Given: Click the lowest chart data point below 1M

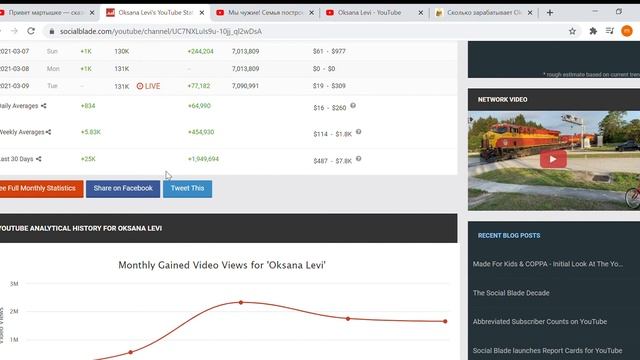Looking at the screenshot, I should point(131,352).
